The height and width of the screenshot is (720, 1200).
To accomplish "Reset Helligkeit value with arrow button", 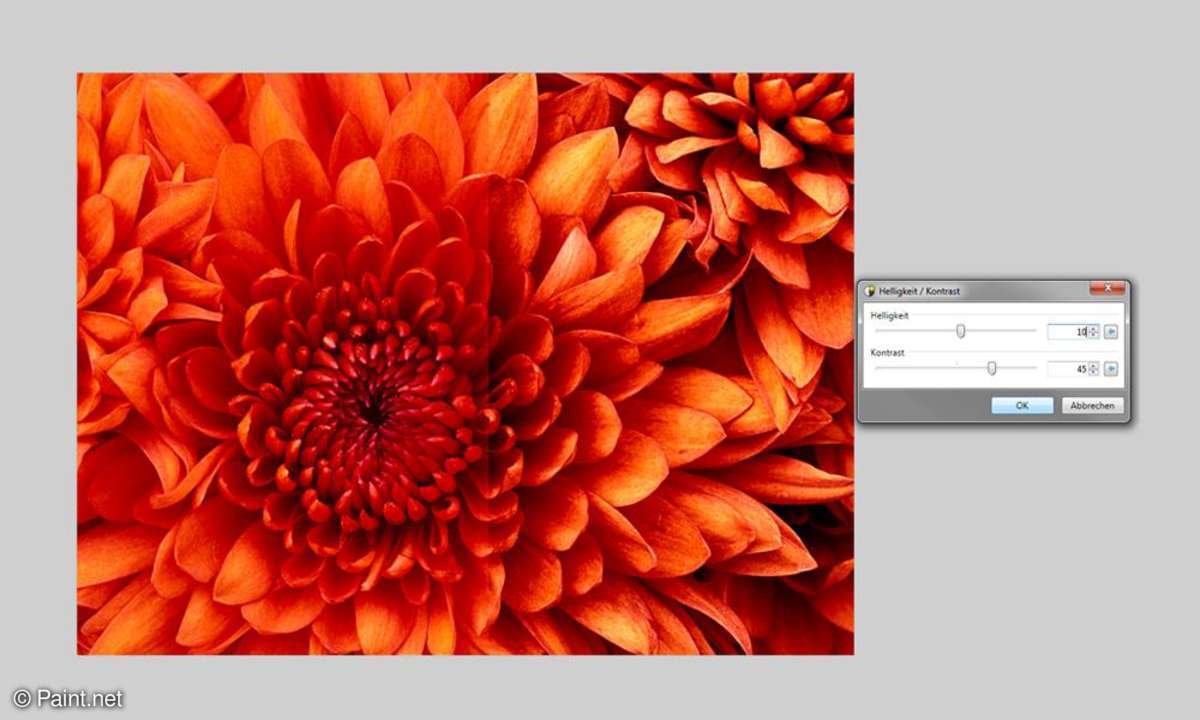I will click(1111, 332).
